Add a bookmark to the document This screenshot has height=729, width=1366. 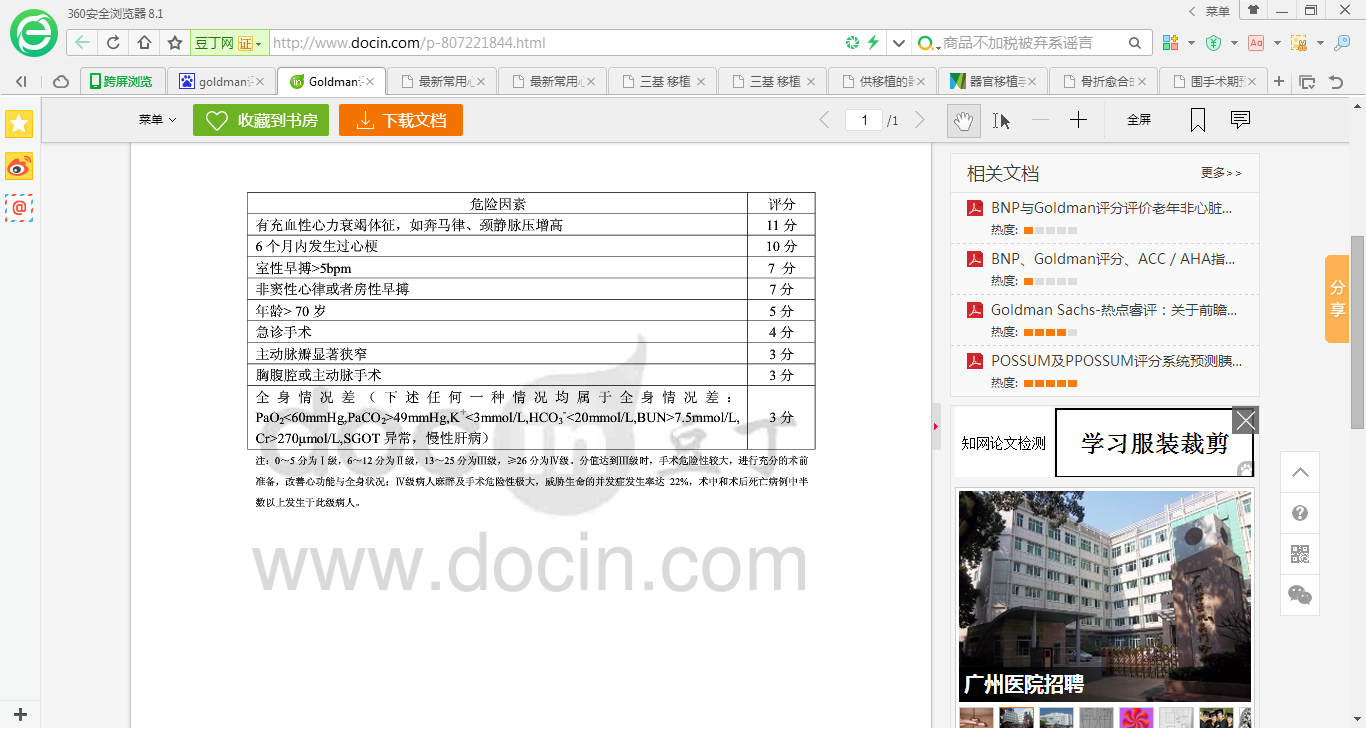[x=1198, y=120]
